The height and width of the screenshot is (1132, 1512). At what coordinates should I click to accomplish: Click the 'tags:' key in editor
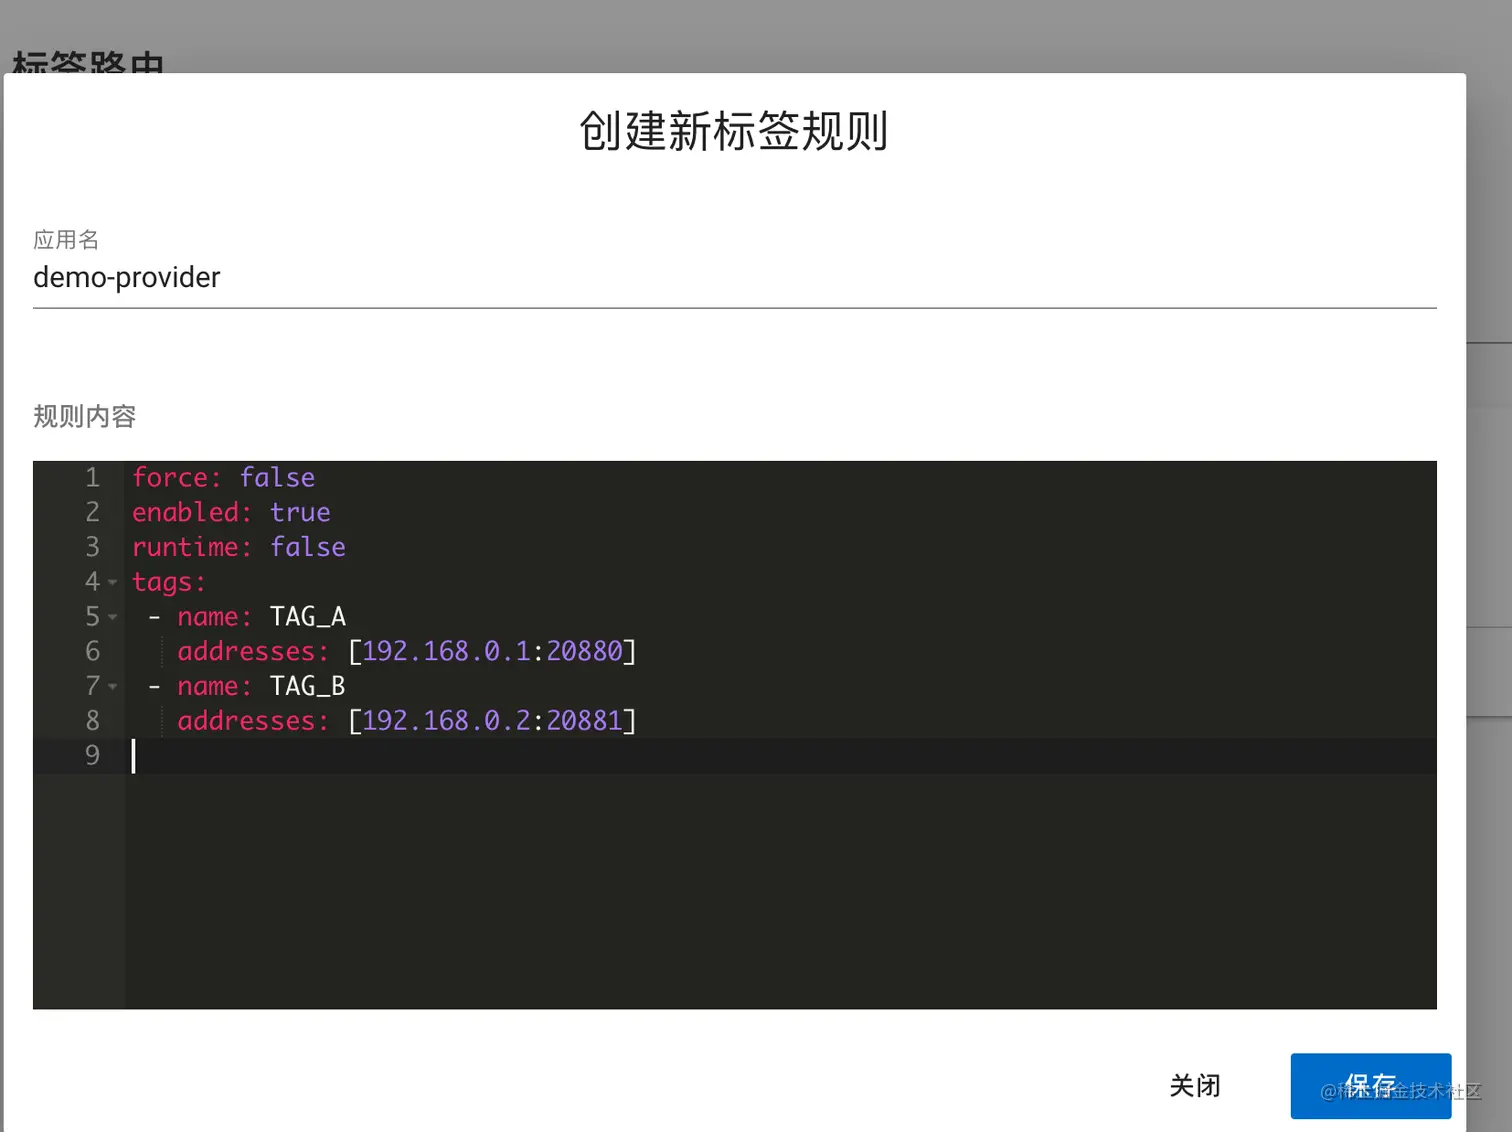click(169, 582)
